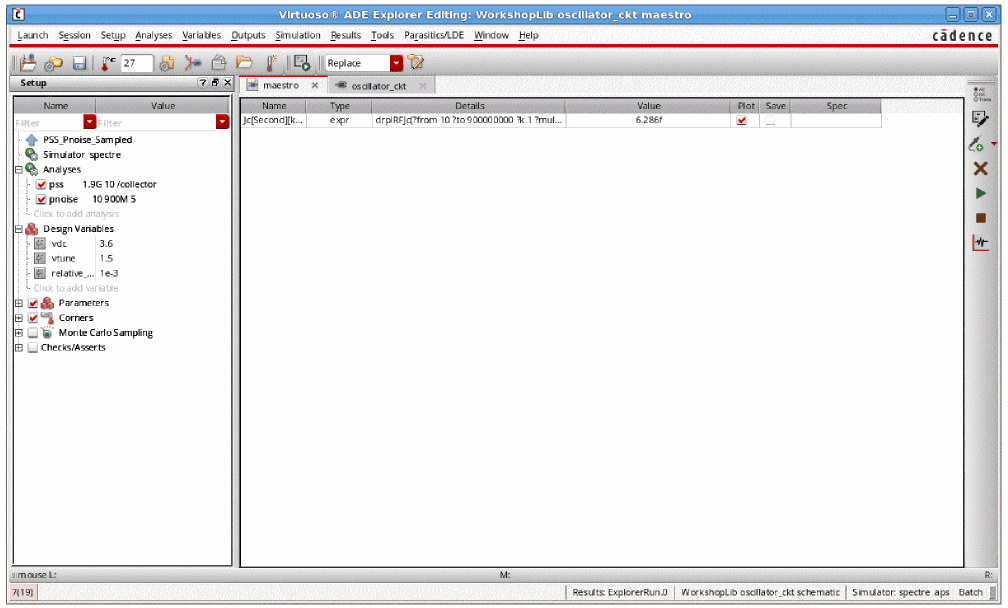The image size is (1008, 608).
Task: Toggle the Corners checkbox
Action: 33,317
